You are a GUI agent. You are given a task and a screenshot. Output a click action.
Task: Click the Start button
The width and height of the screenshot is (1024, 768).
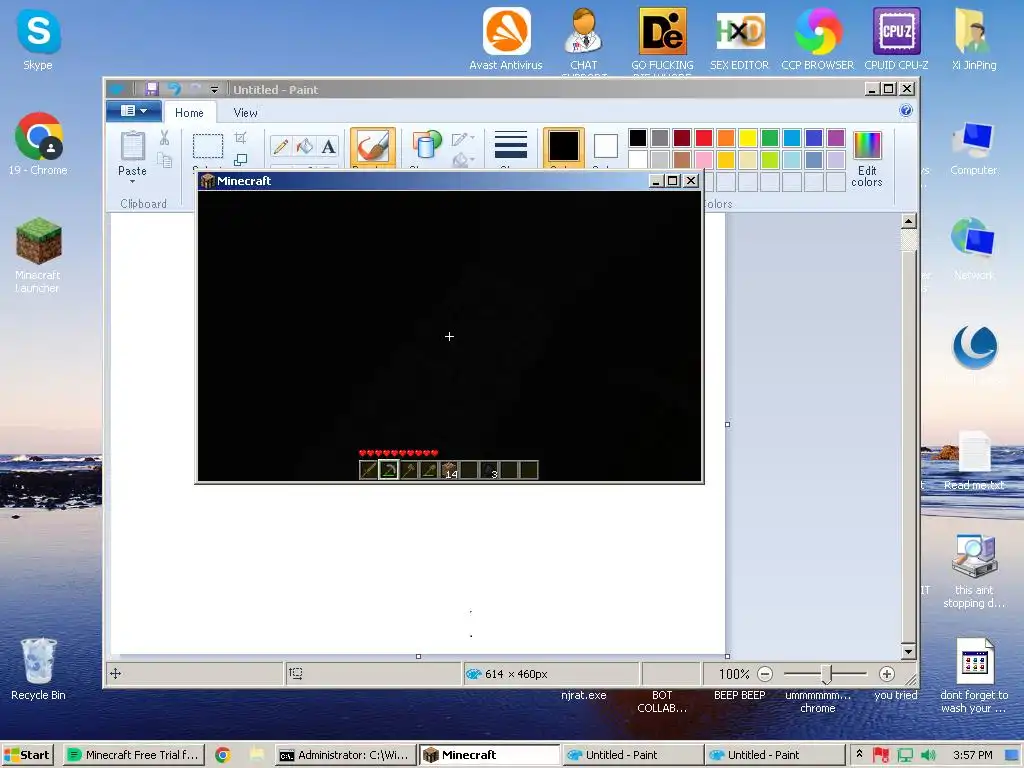(x=27, y=755)
